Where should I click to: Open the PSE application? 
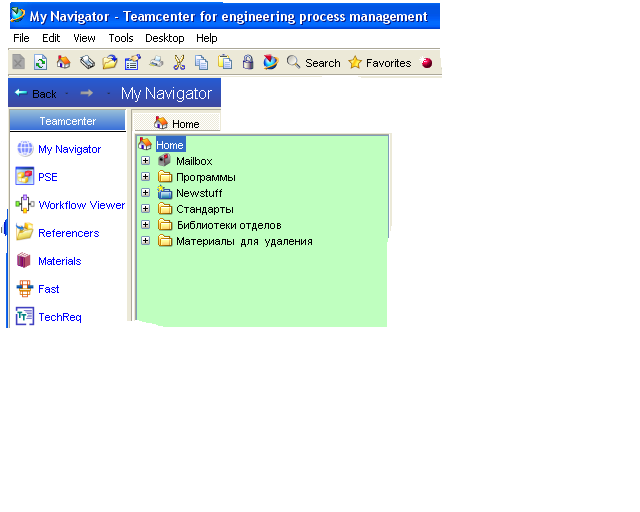(x=48, y=177)
